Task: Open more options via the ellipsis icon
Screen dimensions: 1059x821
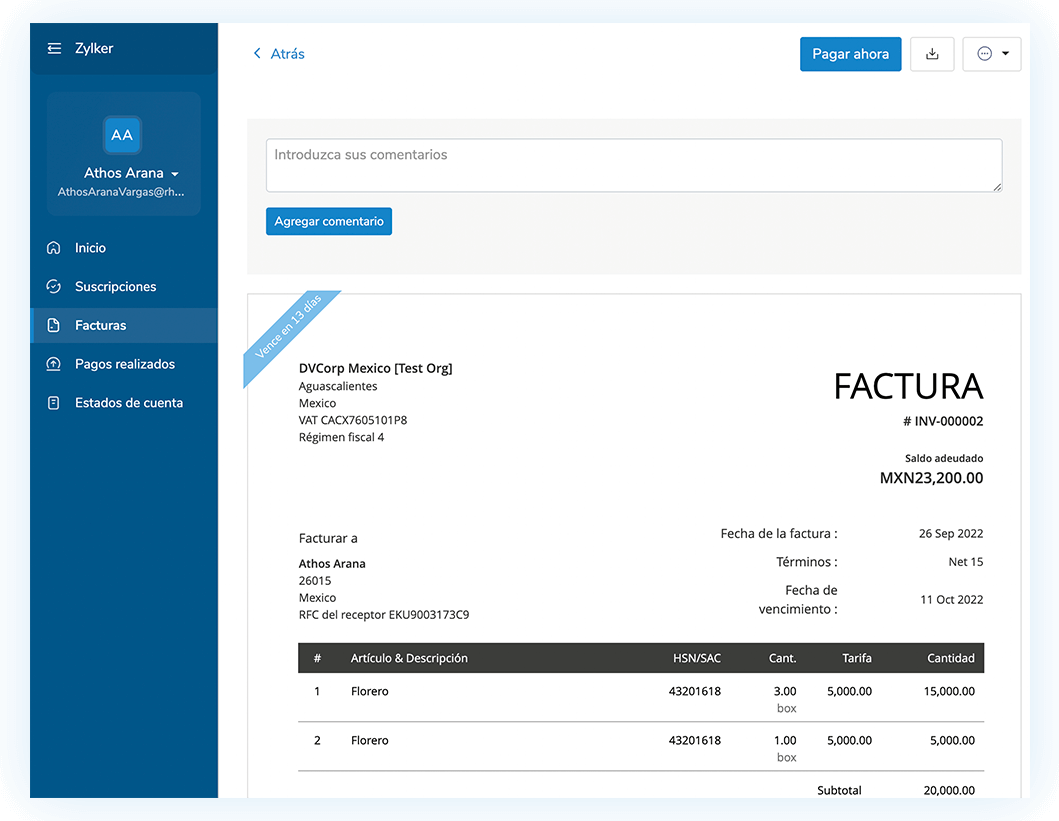Action: tap(985, 54)
